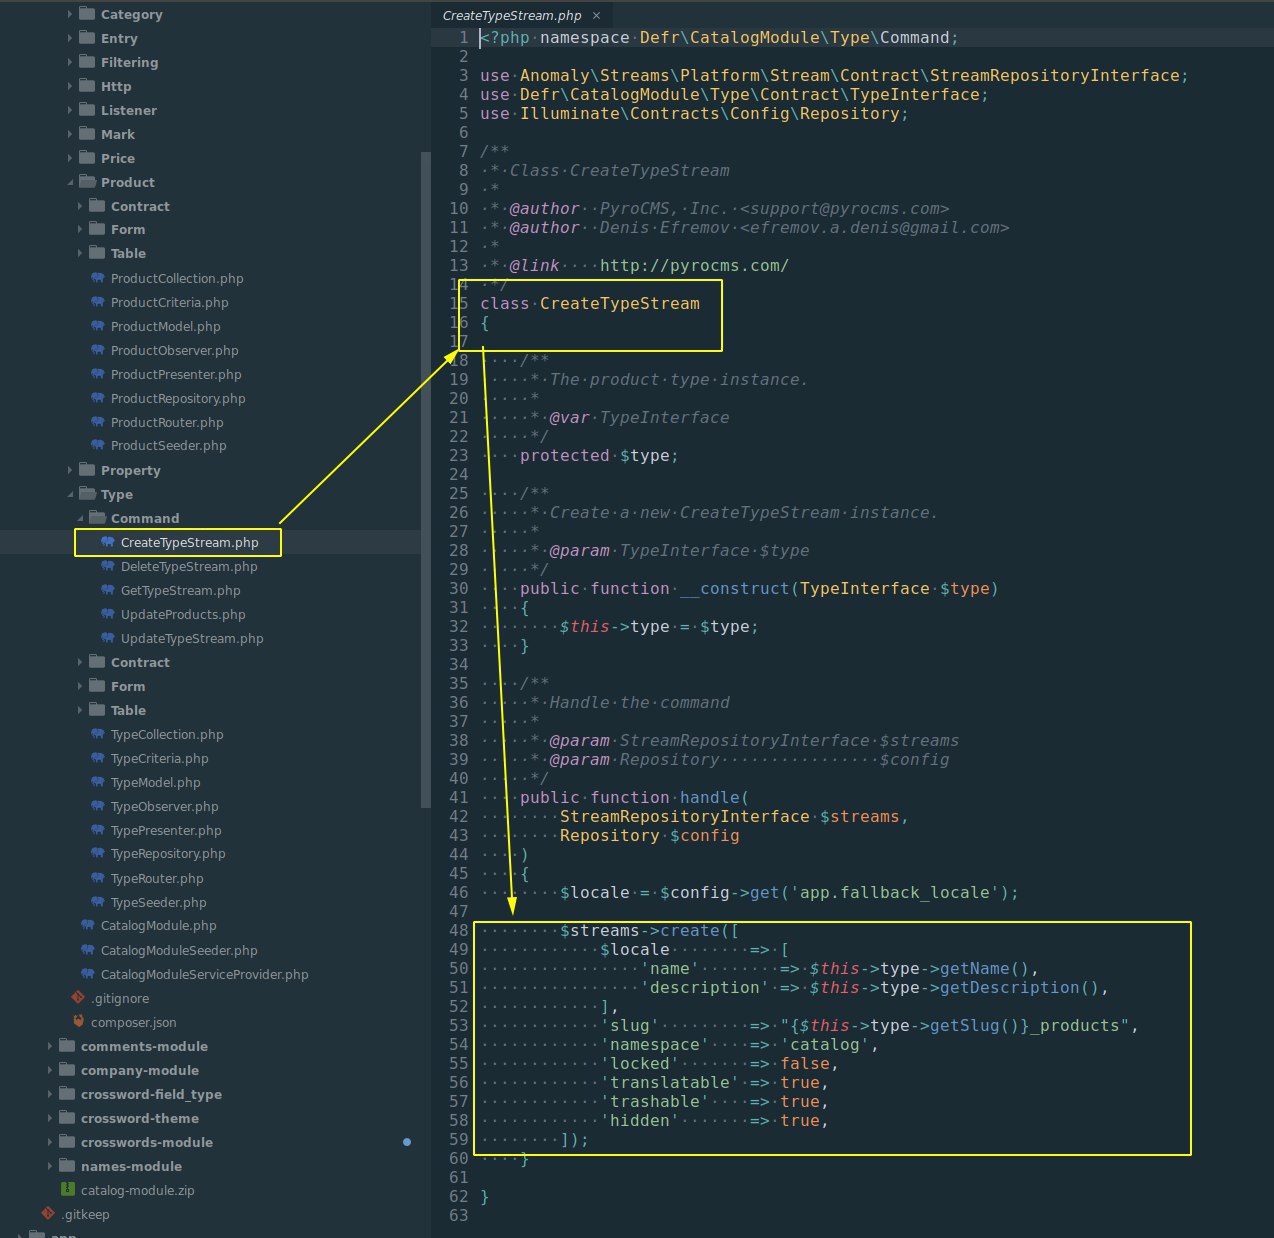
Task: Select the Filtering folder
Action: 129,62
